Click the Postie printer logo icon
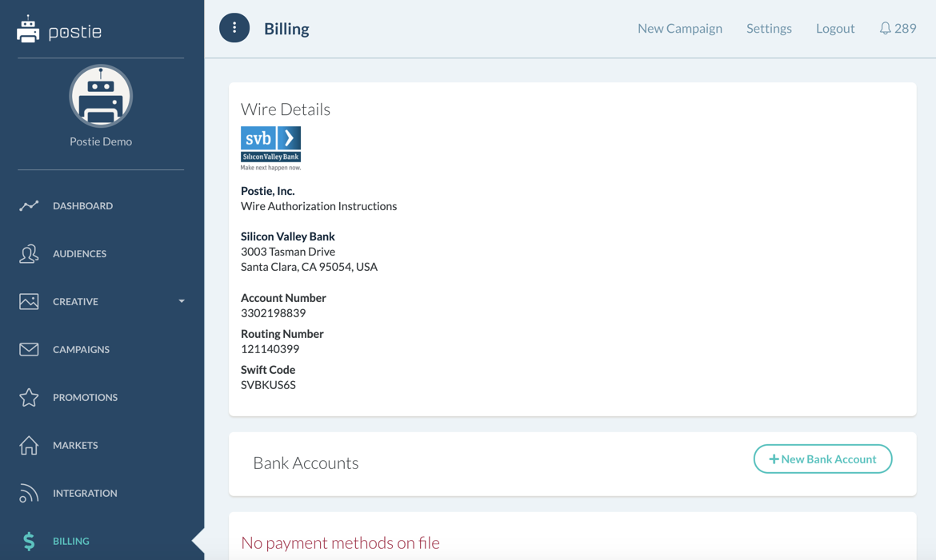936x560 pixels. coord(27,29)
